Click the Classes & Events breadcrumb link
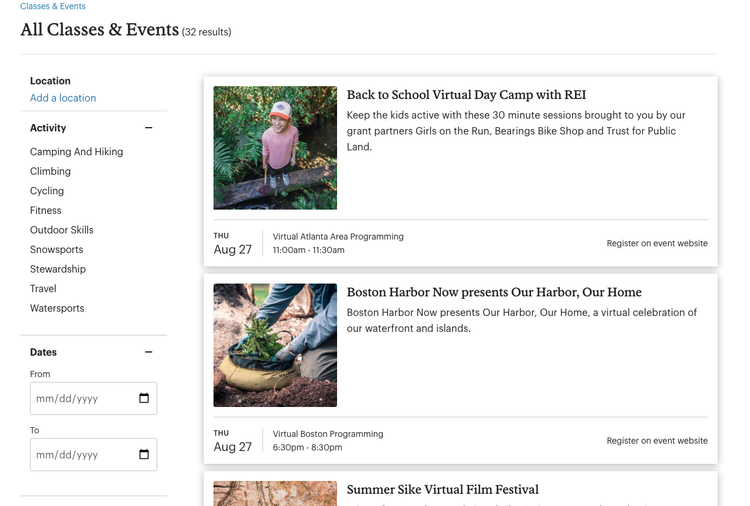750x506 pixels. [53, 6]
